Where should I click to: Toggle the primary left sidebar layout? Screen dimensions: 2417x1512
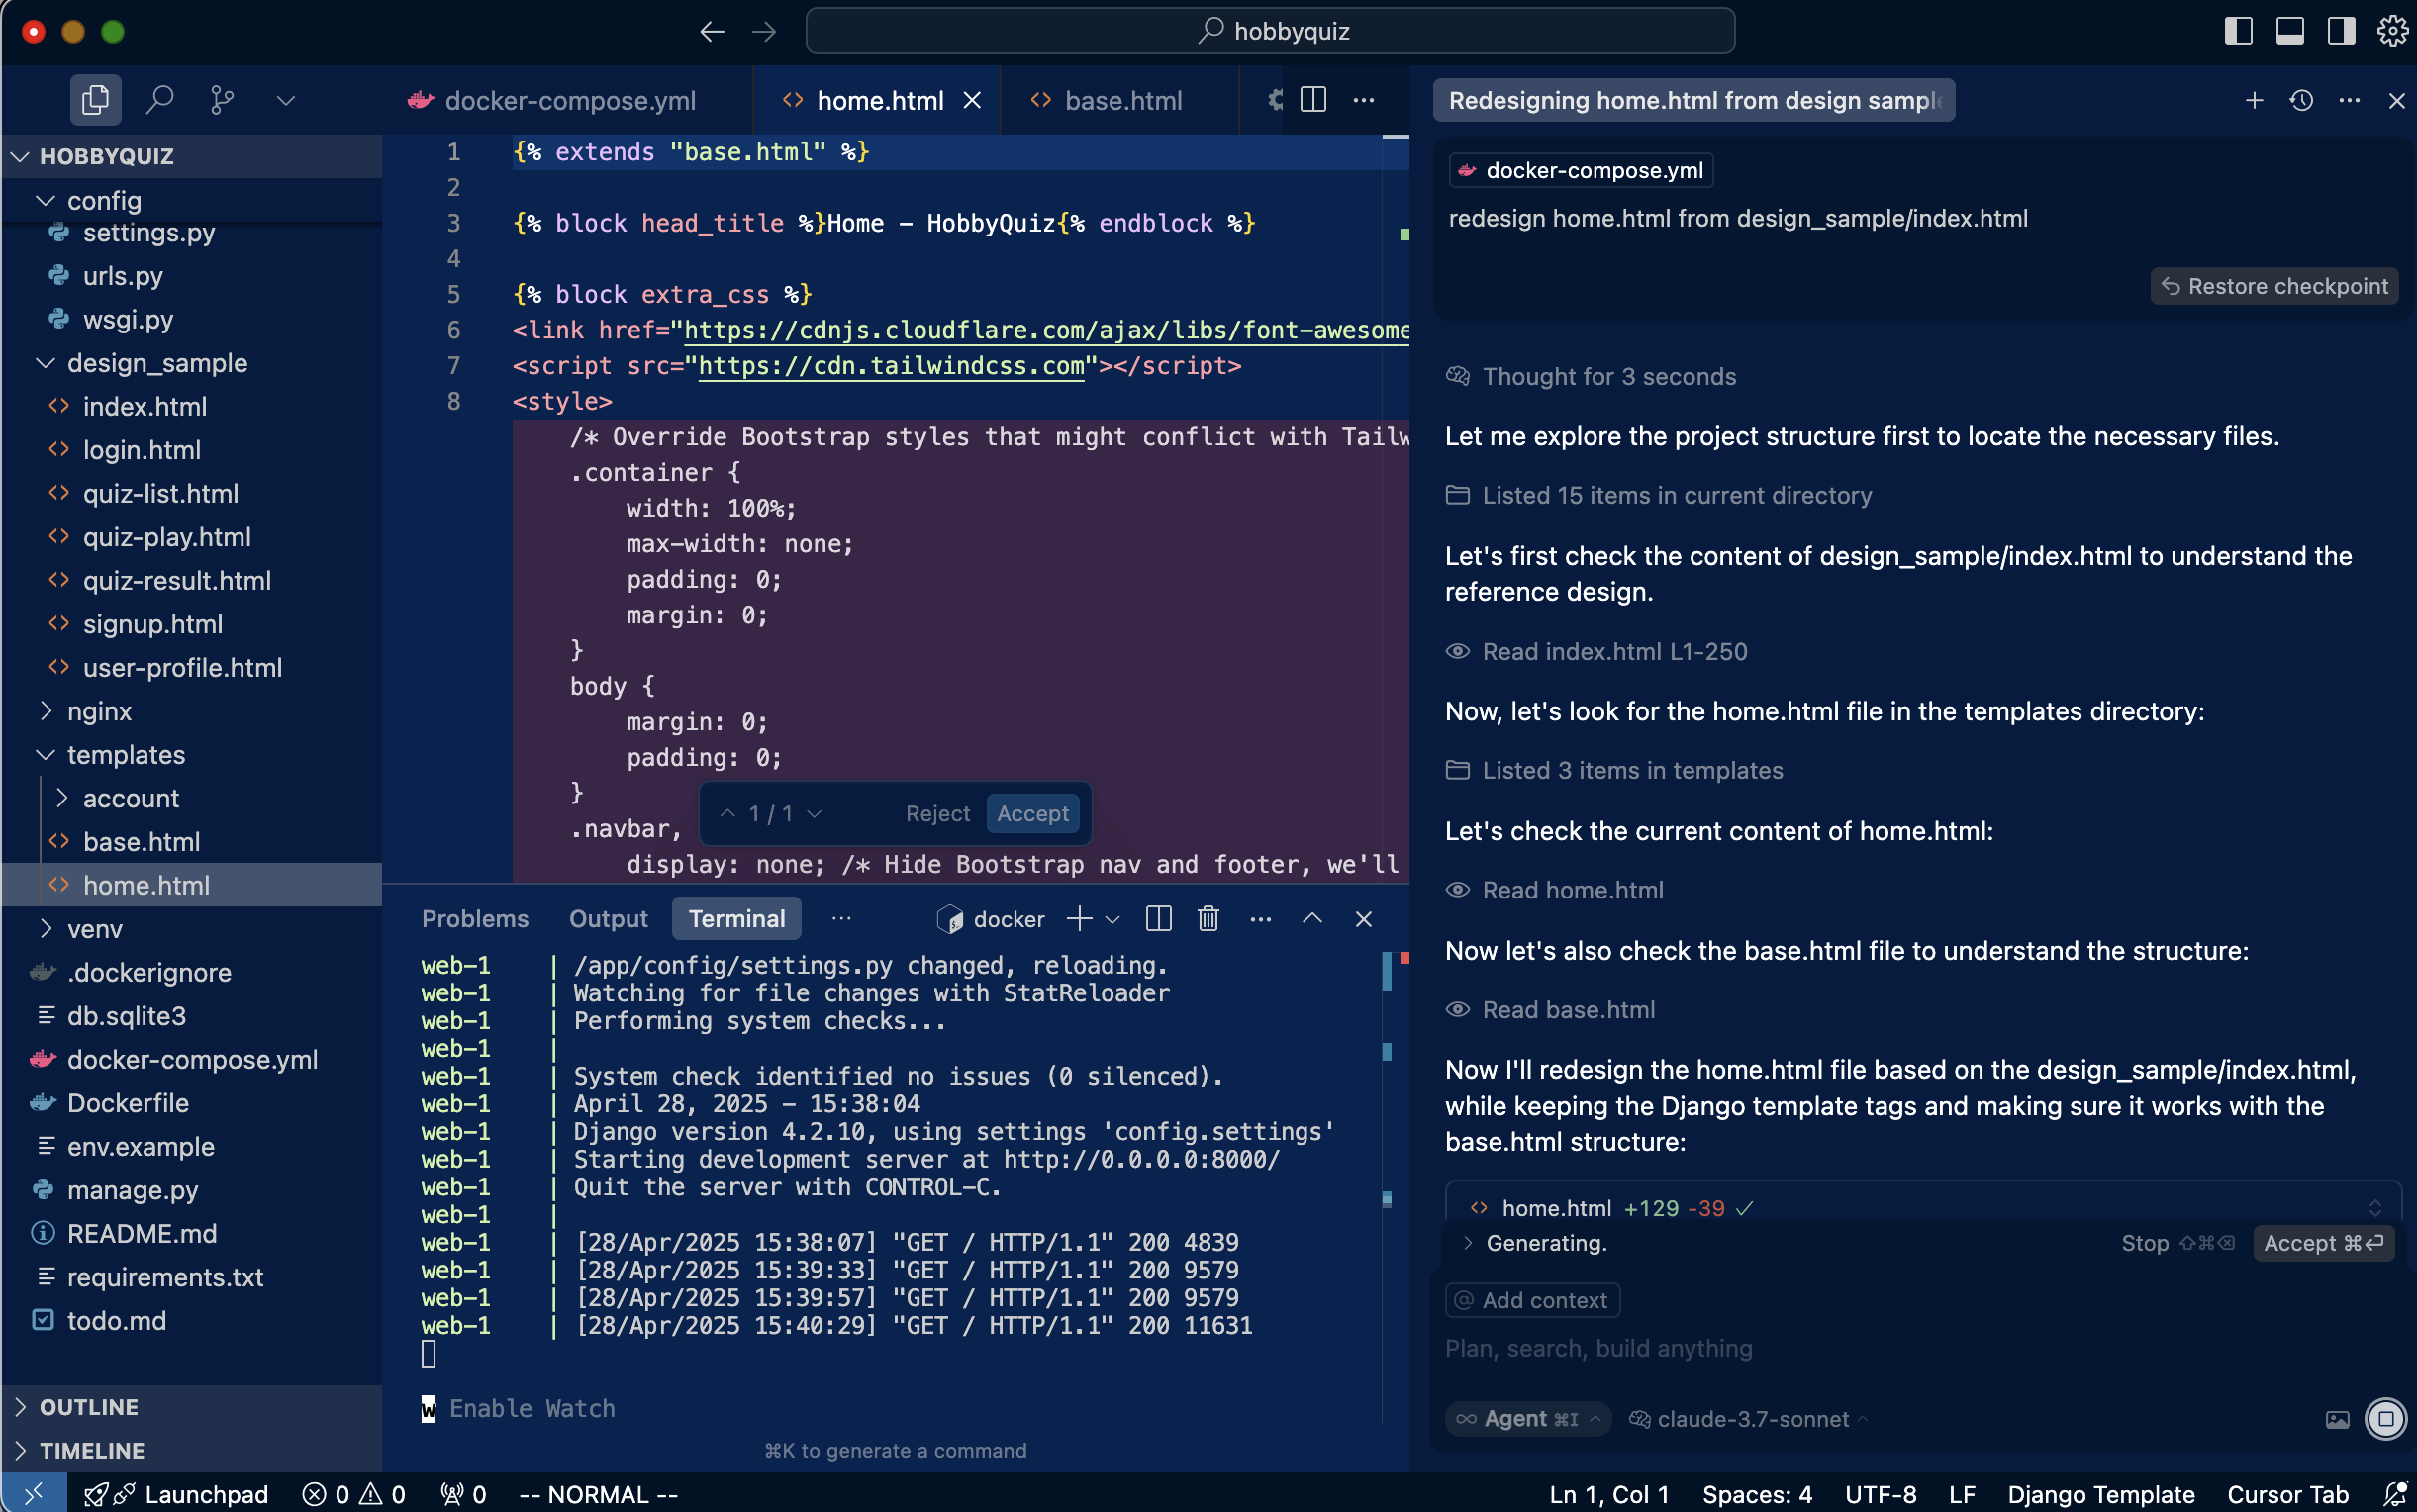click(2238, 31)
